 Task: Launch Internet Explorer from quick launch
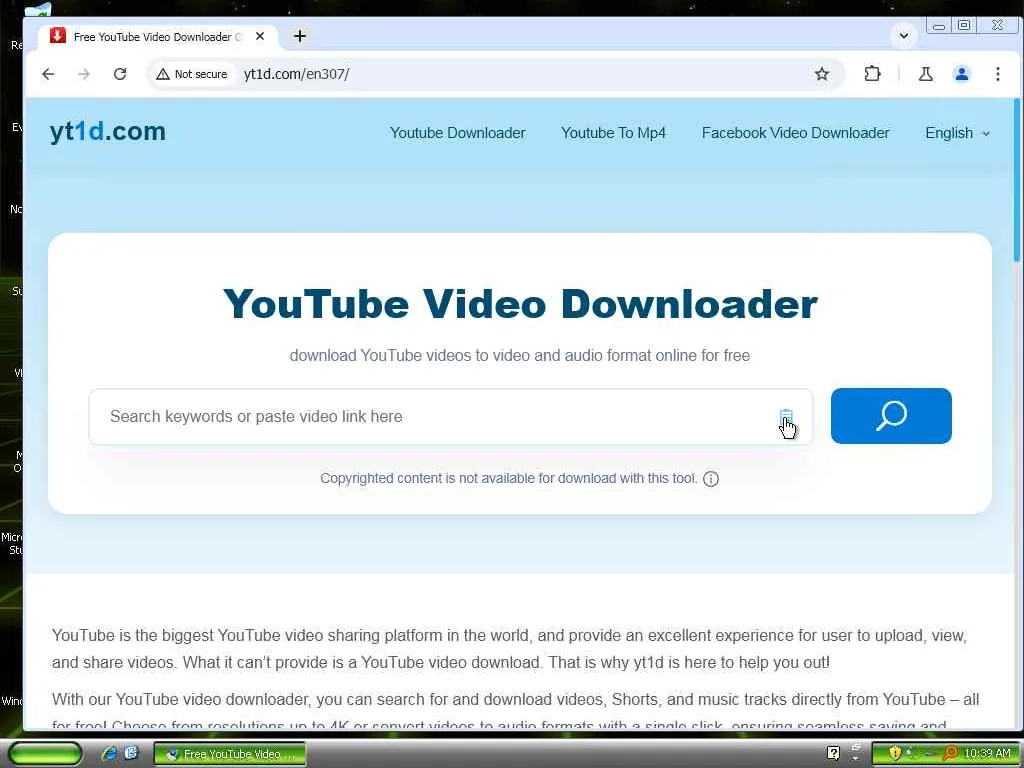[109, 753]
